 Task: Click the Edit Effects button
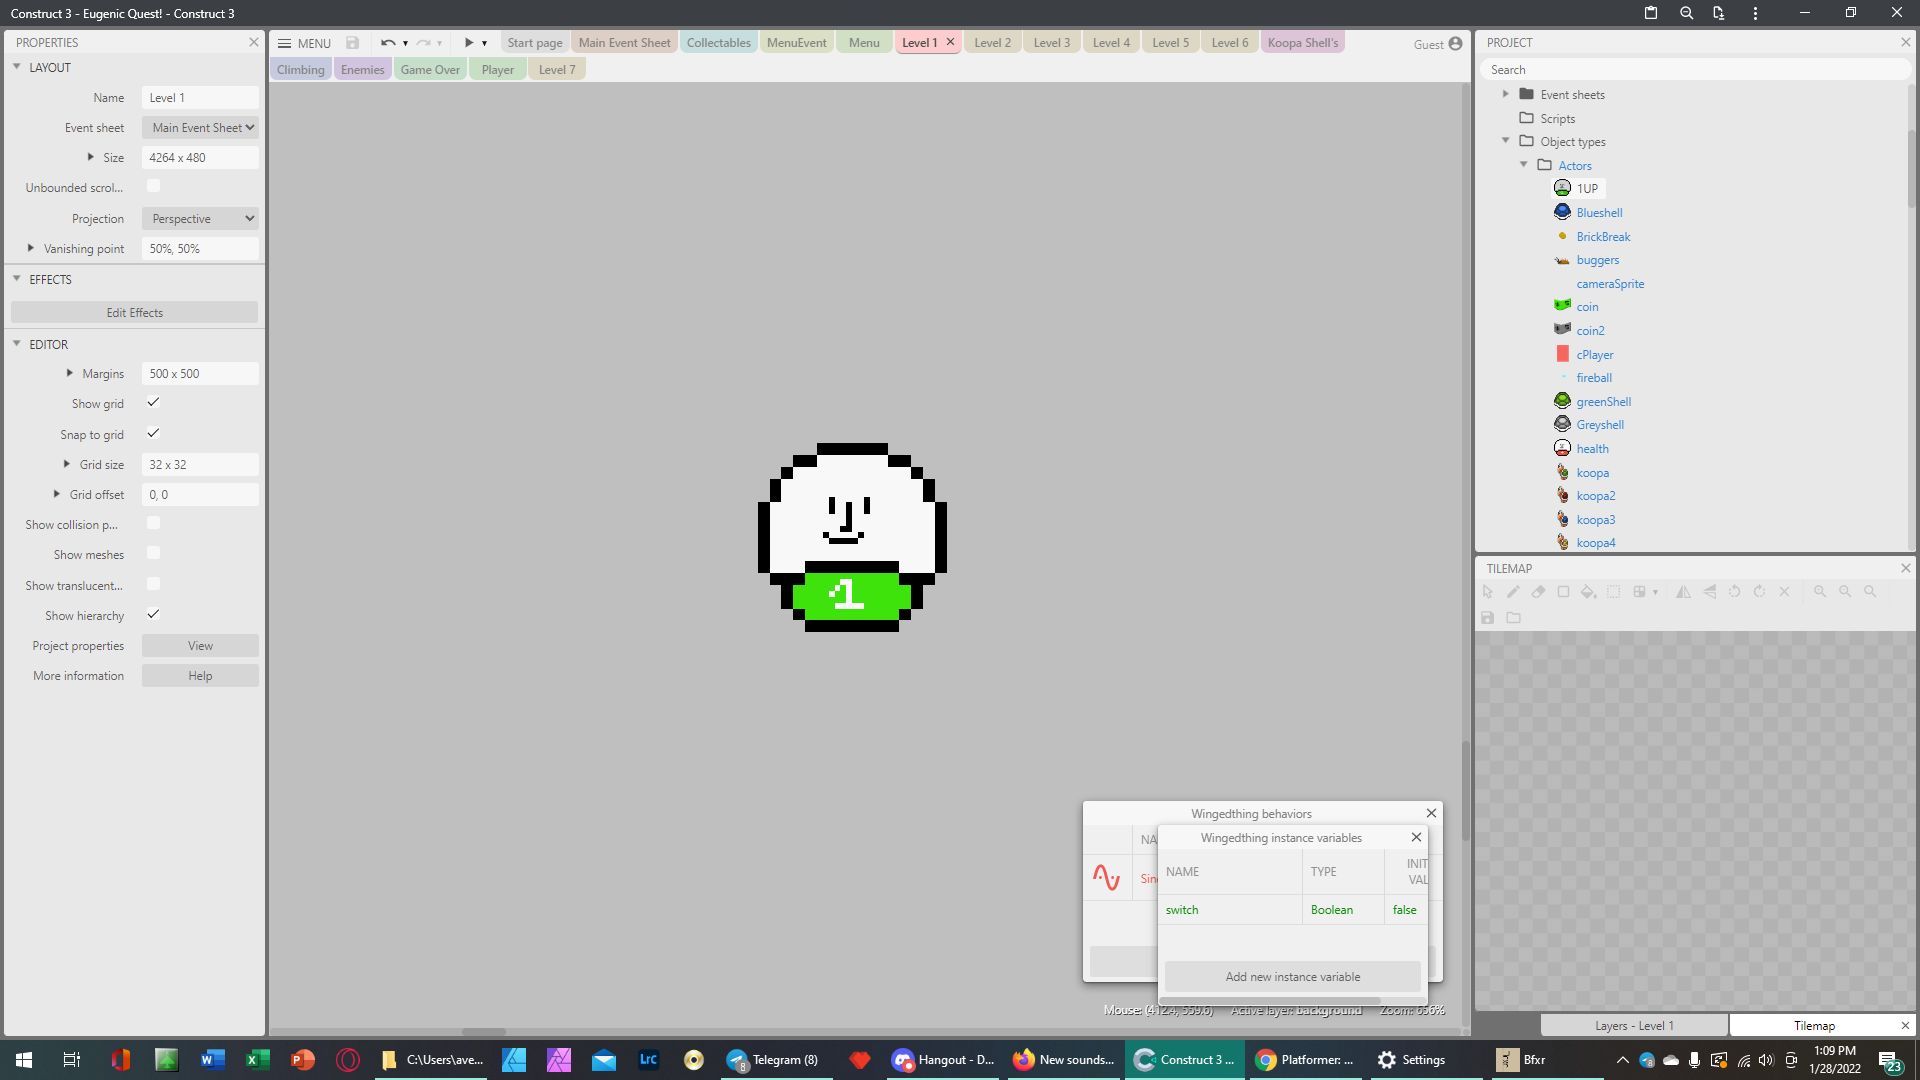click(x=134, y=313)
